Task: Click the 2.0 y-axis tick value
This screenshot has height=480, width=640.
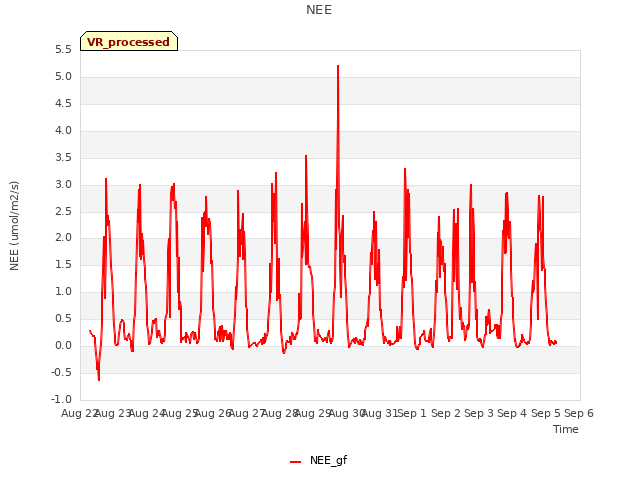Action: click(63, 238)
